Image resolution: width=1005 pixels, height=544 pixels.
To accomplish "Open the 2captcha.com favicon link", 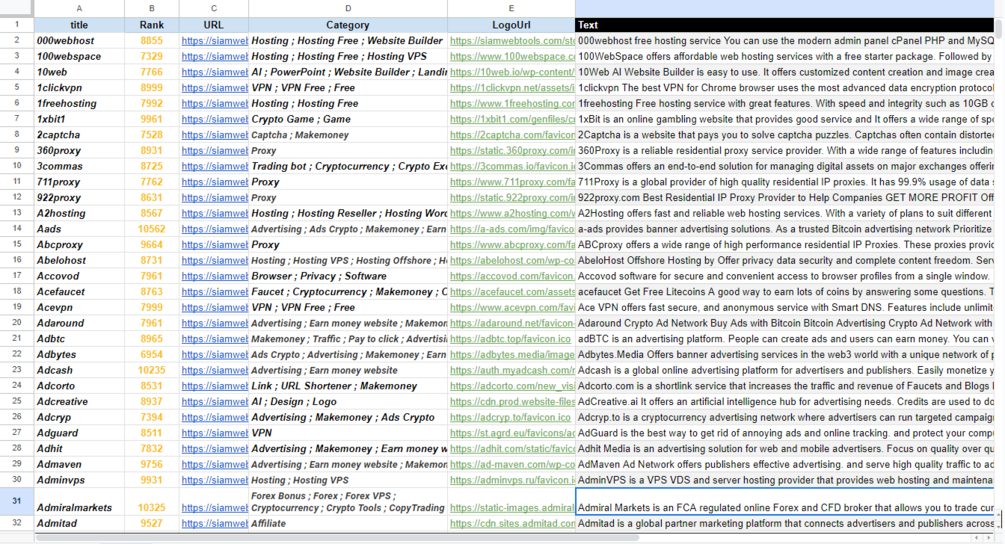I will click(512, 135).
